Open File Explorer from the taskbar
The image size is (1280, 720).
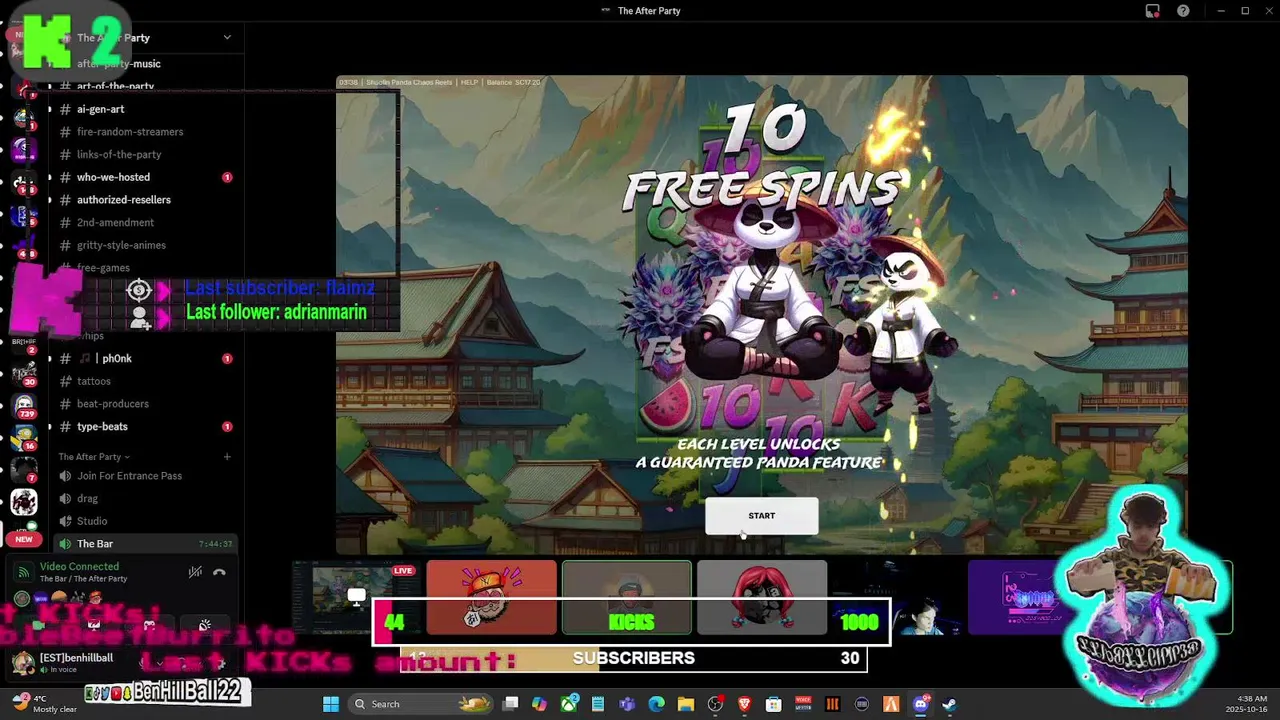[x=686, y=704]
